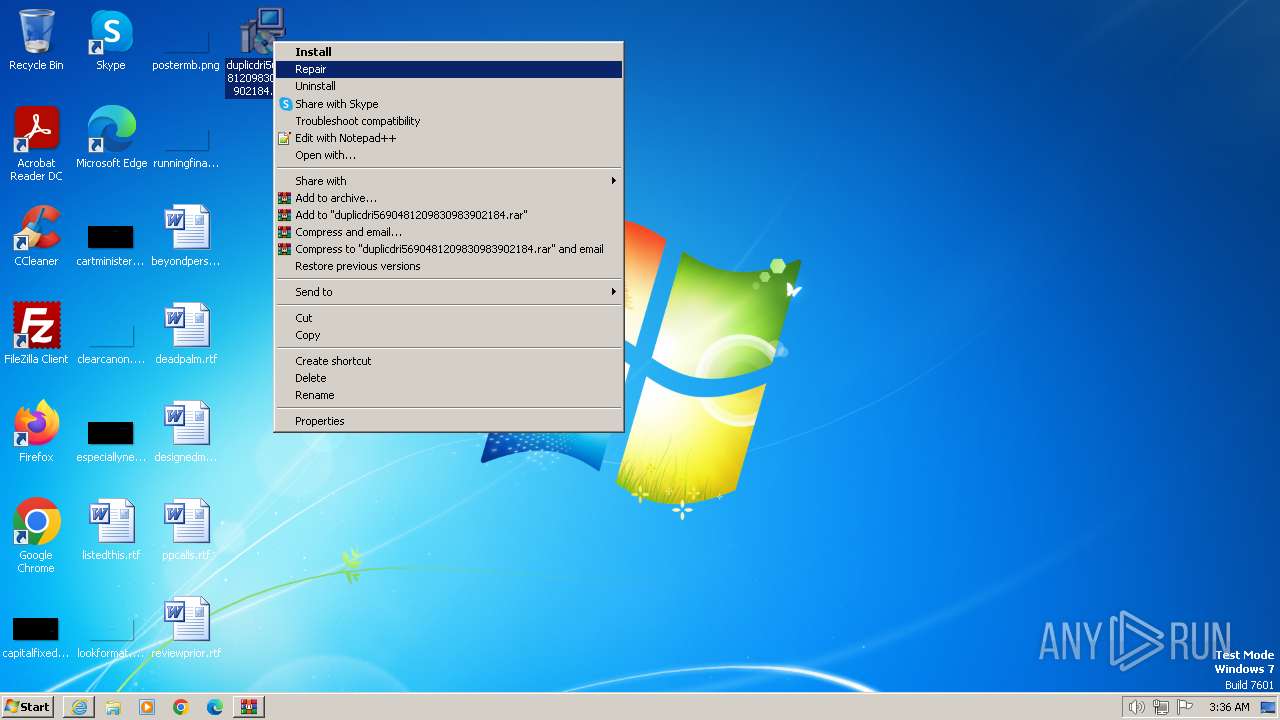Choose Copy from context menu
The width and height of the screenshot is (1280, 720).
449,335
